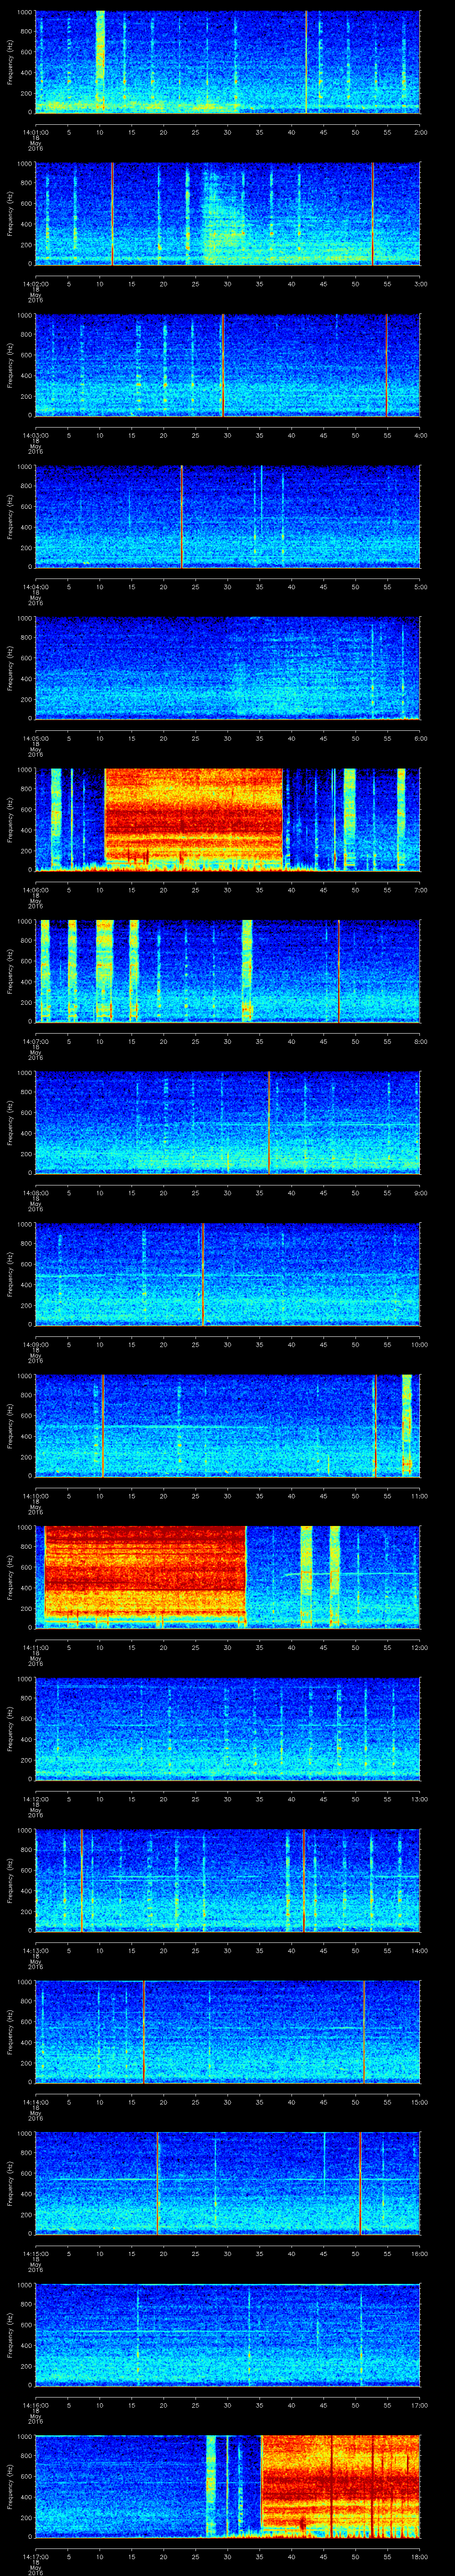Select the 14:07:00 start time label
The width and height of the screenshot is (455, 2576).
click(35, 1041)
